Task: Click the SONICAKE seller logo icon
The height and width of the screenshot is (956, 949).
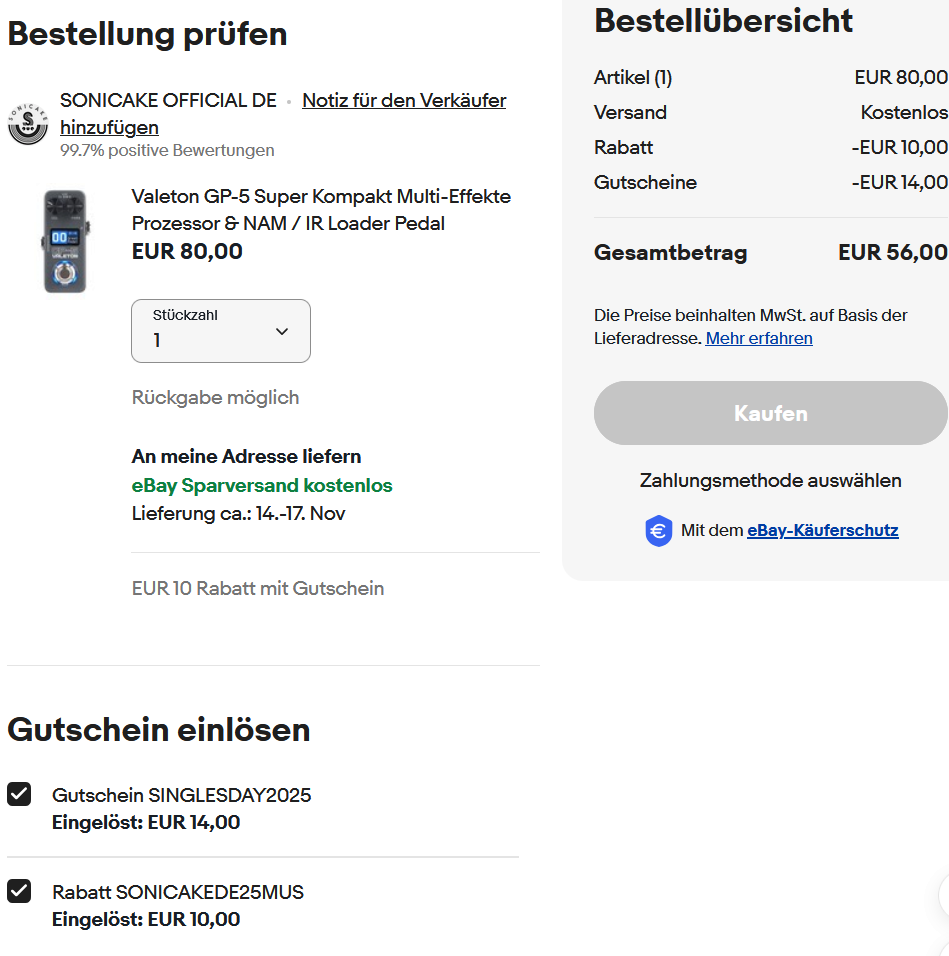Action: point(28,123)
